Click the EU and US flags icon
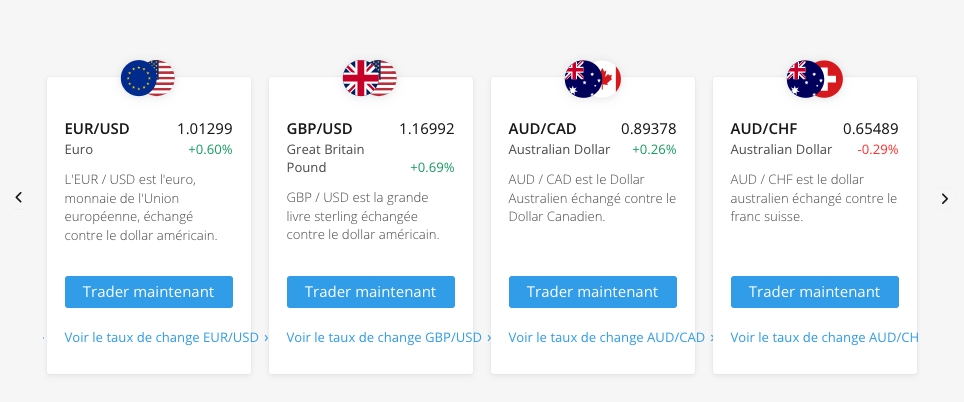 click(148, 78)
